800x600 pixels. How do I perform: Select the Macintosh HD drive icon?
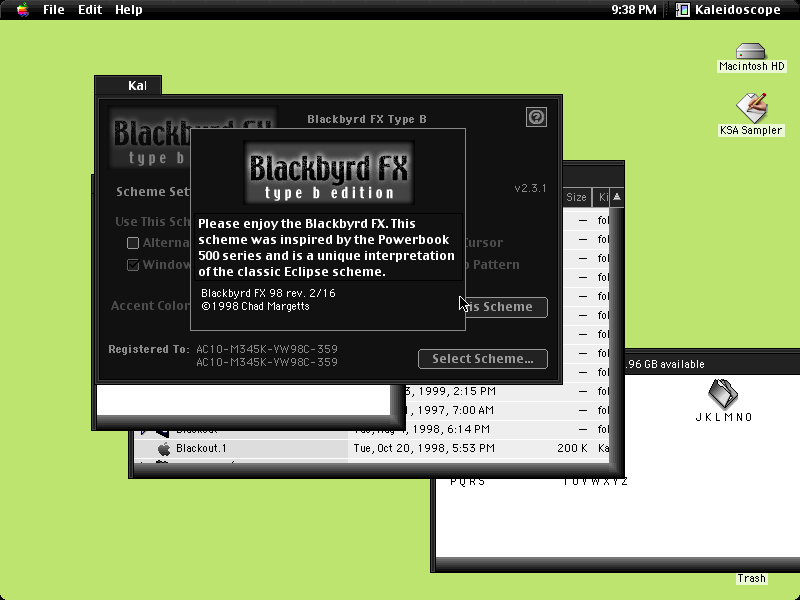[x=751, y=51]
